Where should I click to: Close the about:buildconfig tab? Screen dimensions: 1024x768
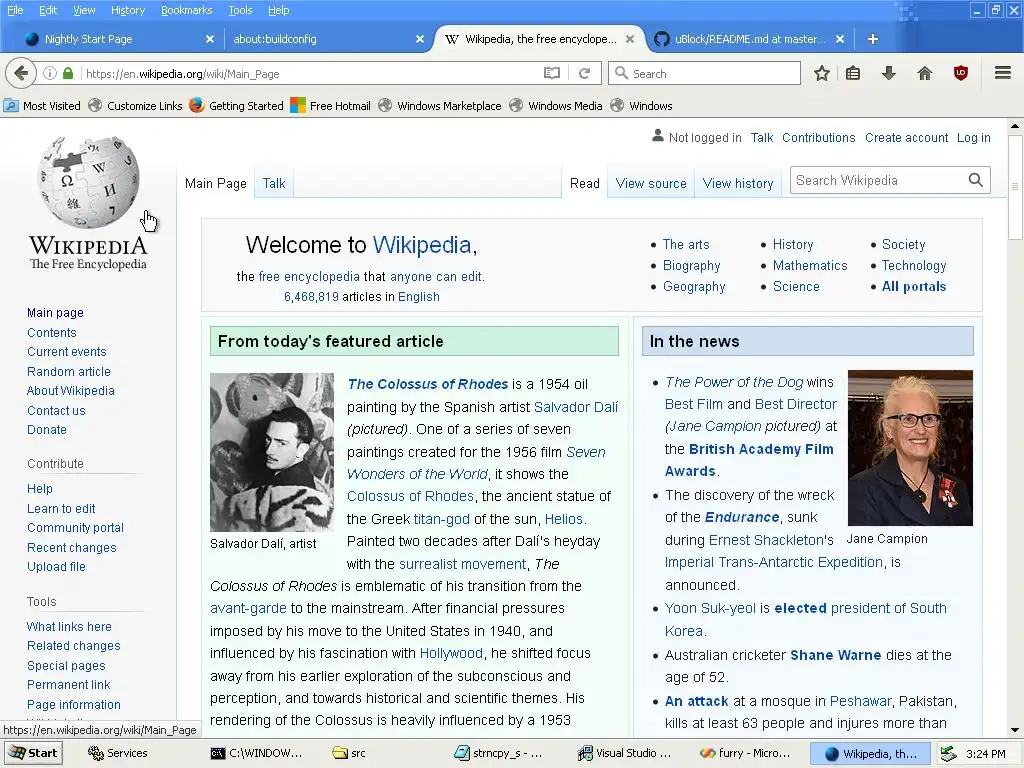point(420,39)
